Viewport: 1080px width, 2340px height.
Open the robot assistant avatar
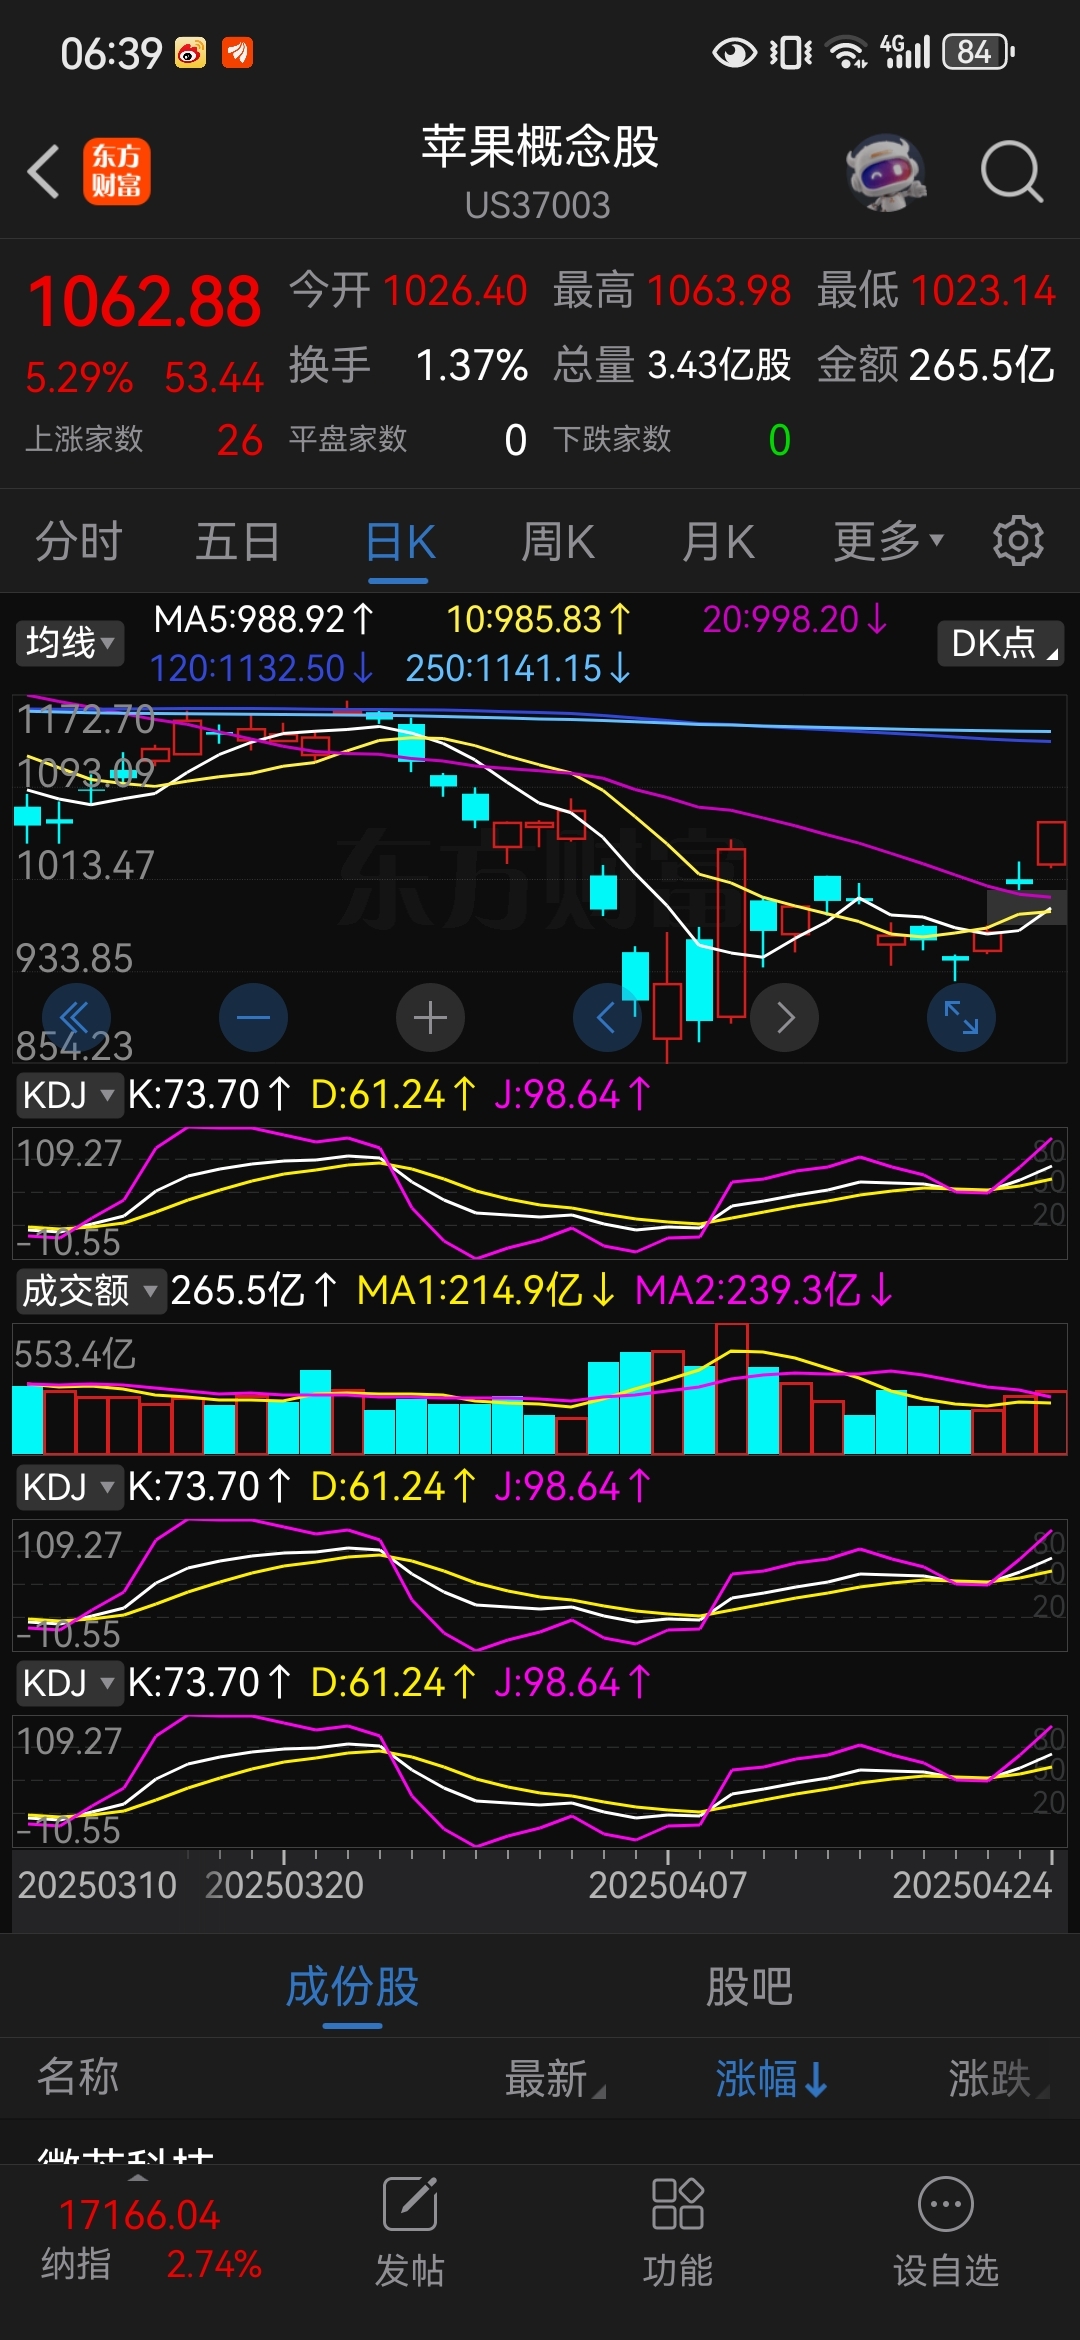[886, 172]
